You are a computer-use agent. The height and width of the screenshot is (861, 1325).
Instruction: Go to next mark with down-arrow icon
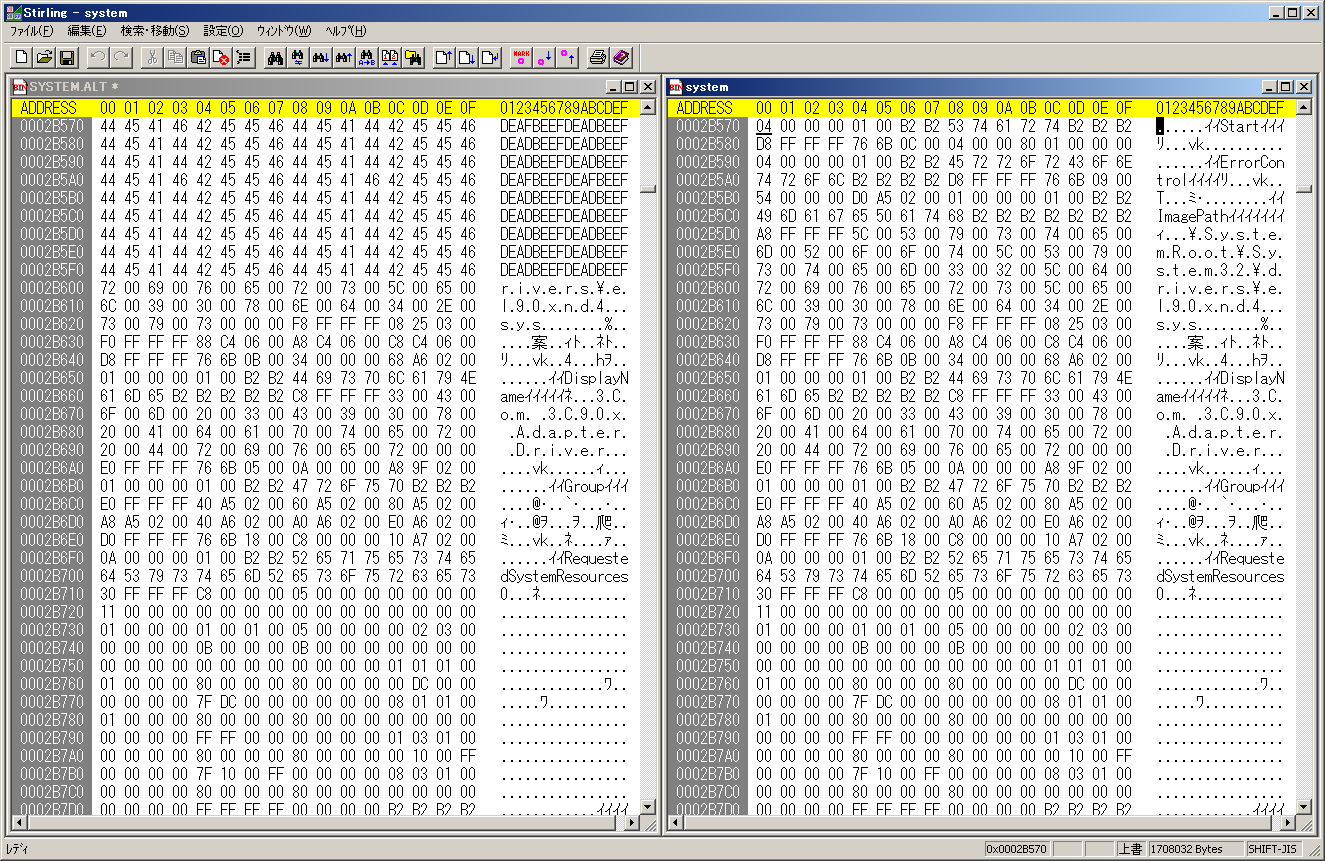point(544,57)
